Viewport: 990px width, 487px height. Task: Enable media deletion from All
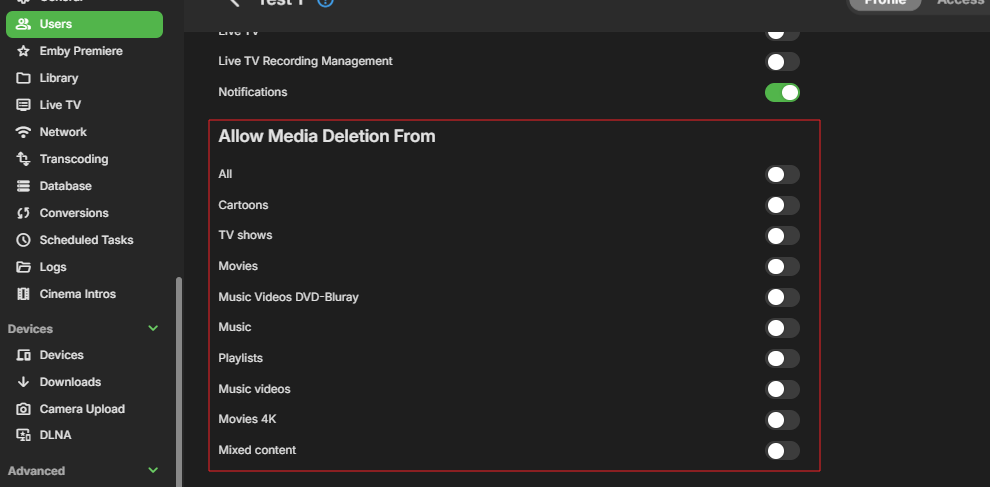pos(782,174)
